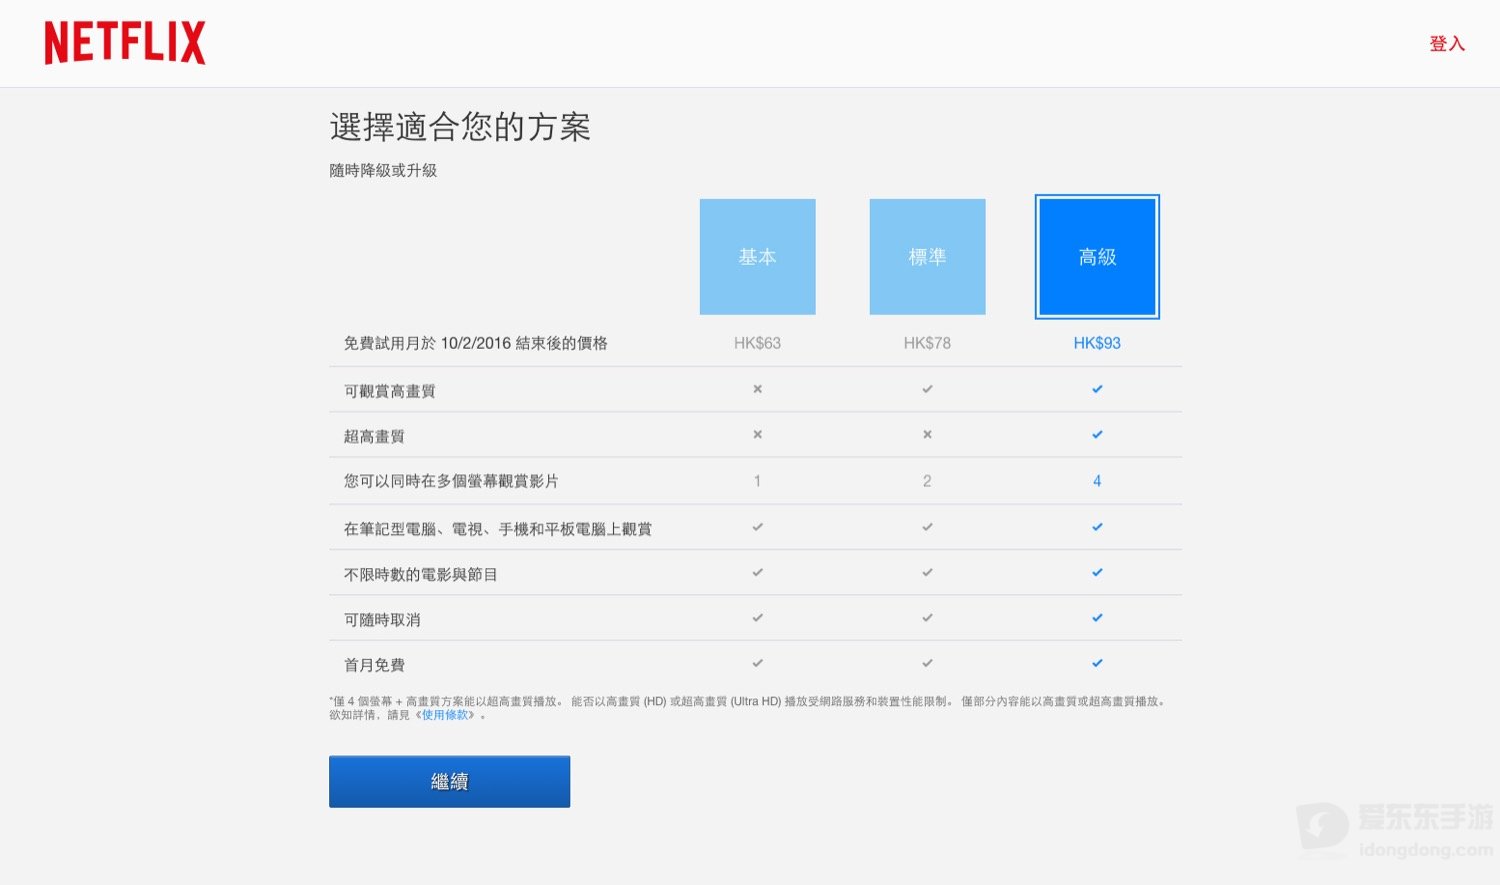Click the 超高畫質 row label

coord(374,436)
